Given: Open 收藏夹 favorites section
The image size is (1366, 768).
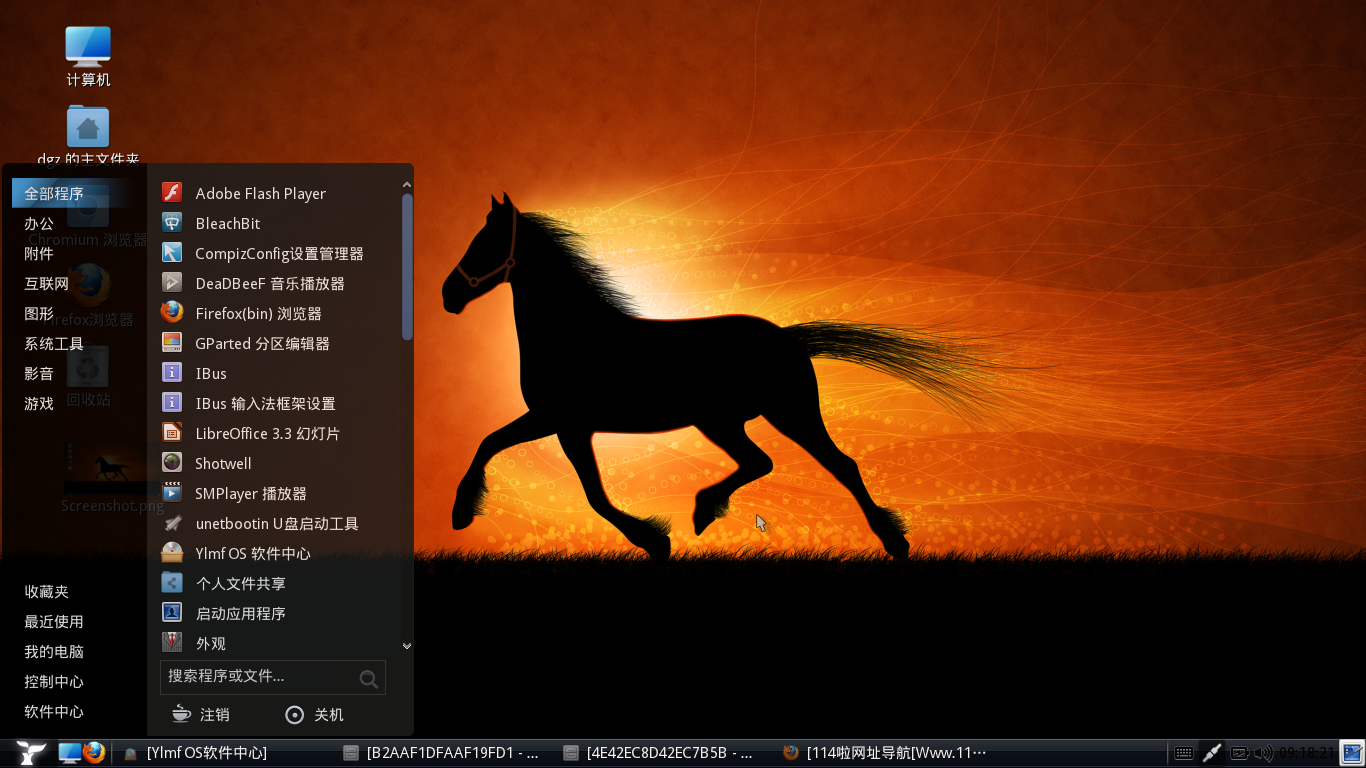Looking at the screenshot, I should tap(46, 591).
